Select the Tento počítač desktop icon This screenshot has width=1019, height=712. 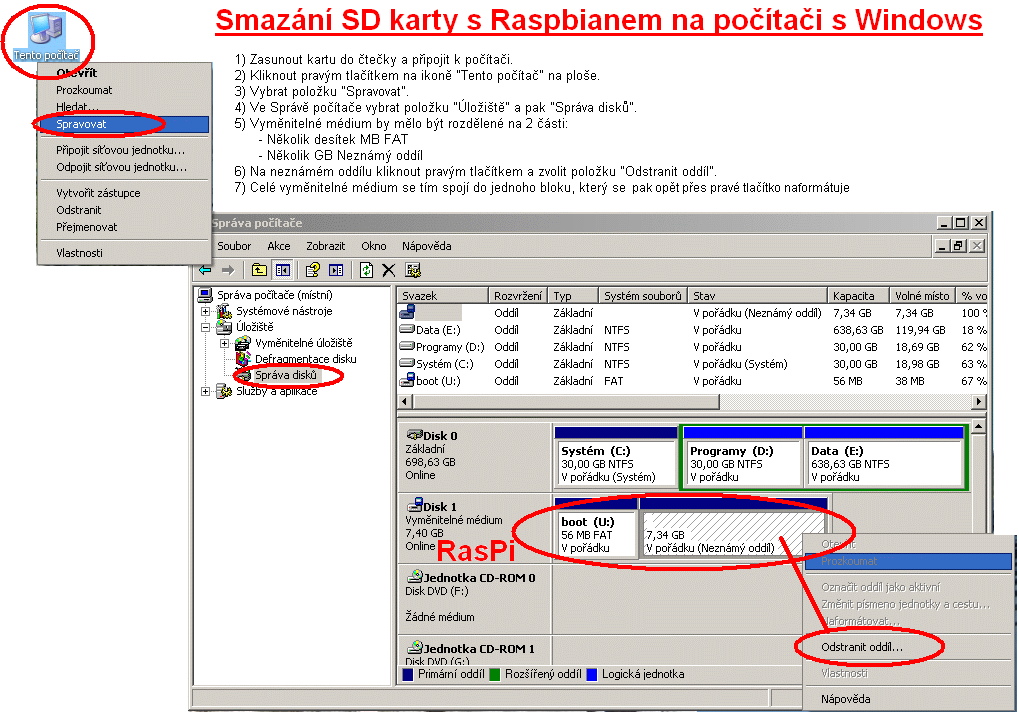(46, 37)
